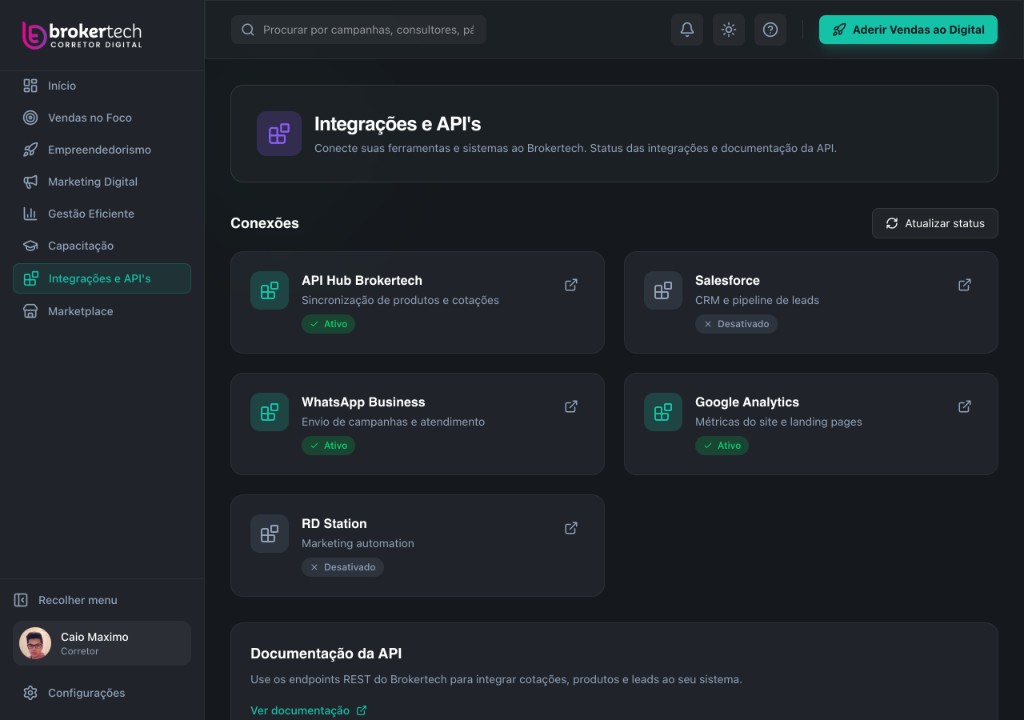Click WhatsApp Business card title

[363, 402]
